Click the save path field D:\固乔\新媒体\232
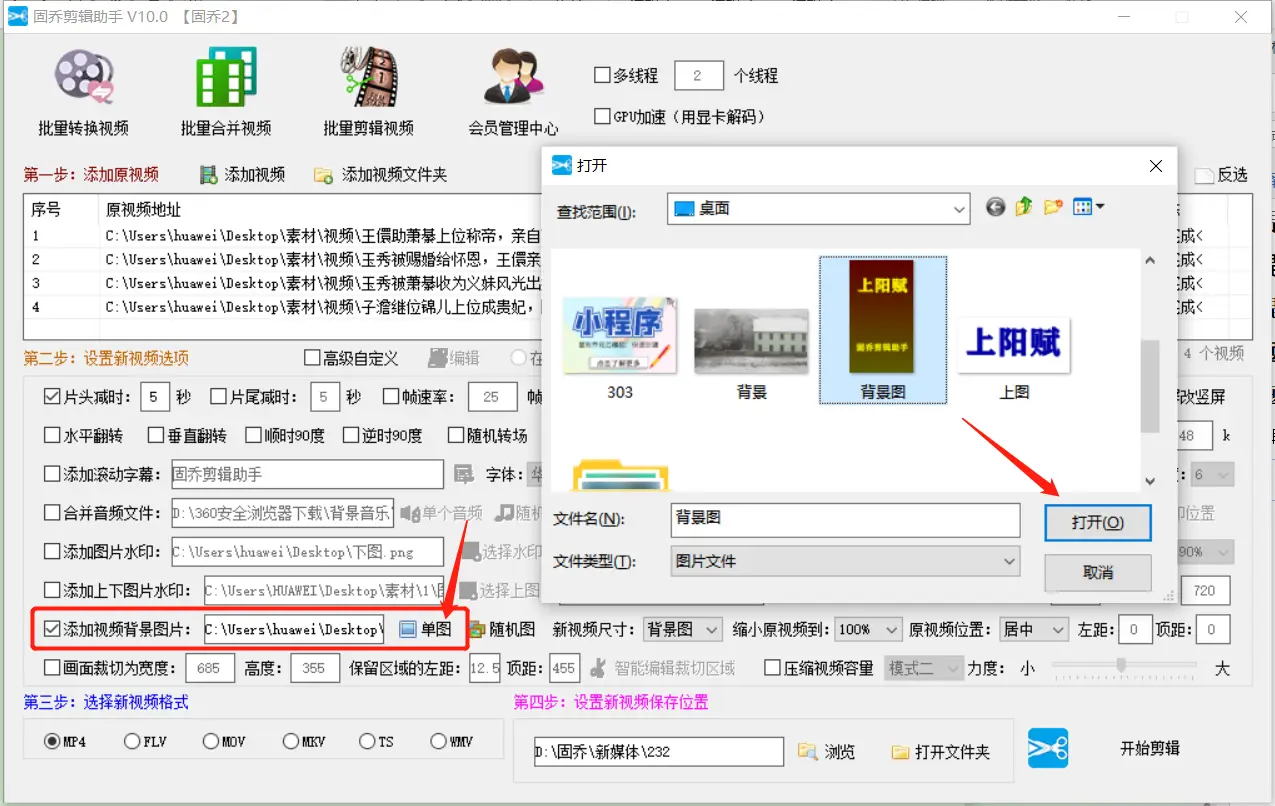1275x806 pixels. [x=658, y=751]
